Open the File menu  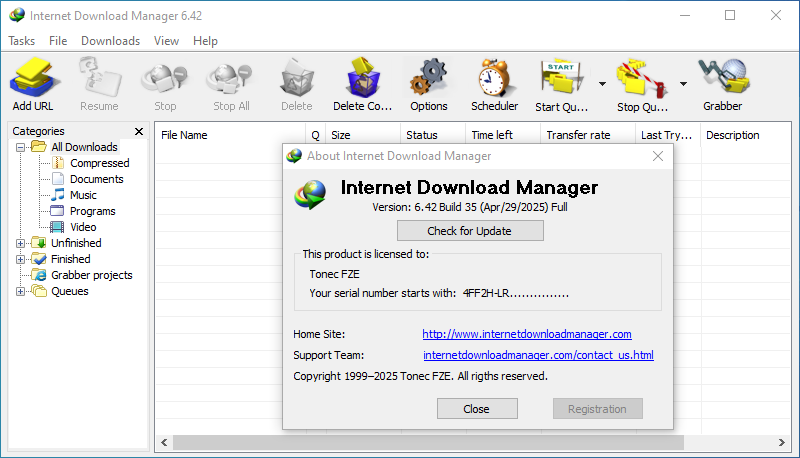pyautogui.click(x=58, y=41)
